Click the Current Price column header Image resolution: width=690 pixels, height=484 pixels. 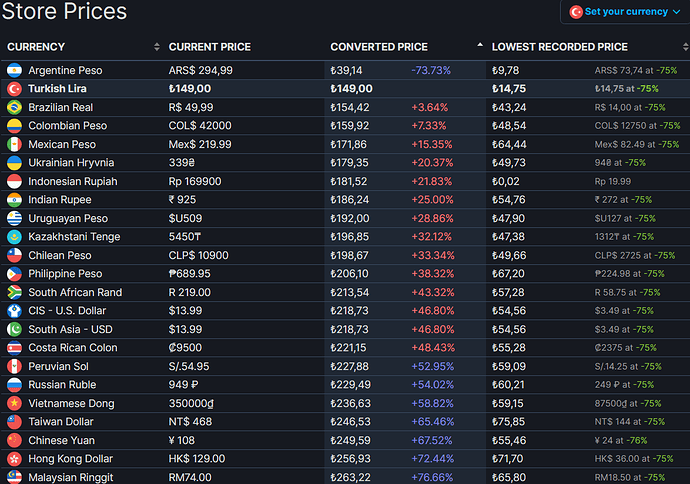[x=209, y=47]
